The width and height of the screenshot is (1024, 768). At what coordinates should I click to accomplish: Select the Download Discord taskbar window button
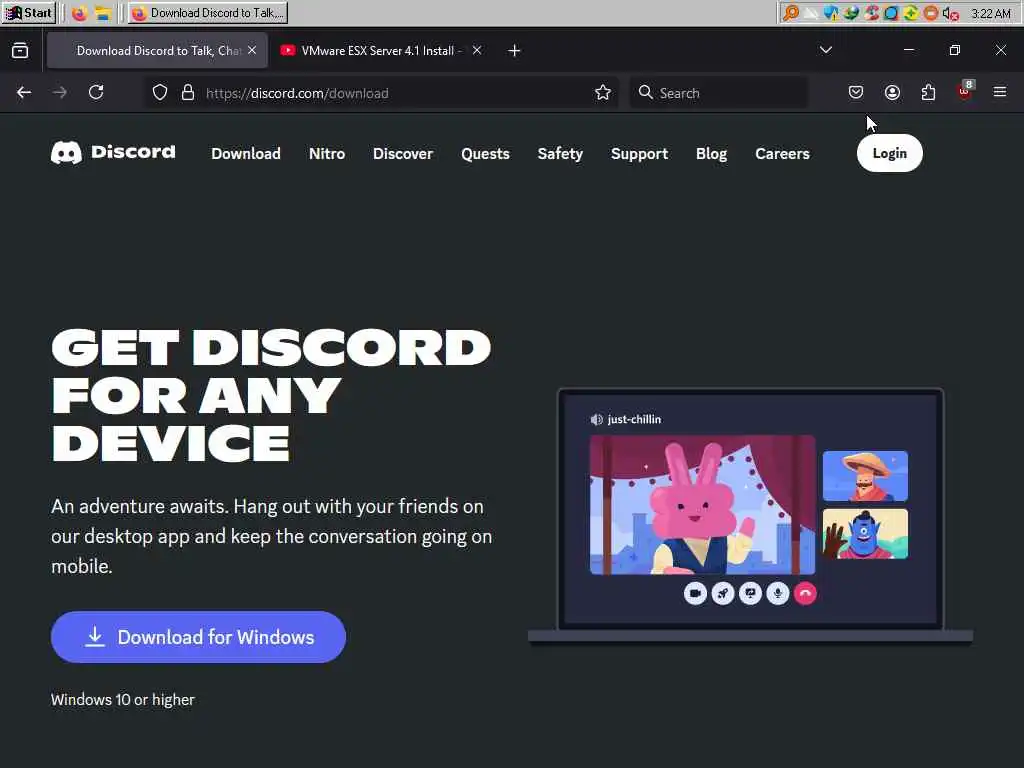[x=208, y=13]
